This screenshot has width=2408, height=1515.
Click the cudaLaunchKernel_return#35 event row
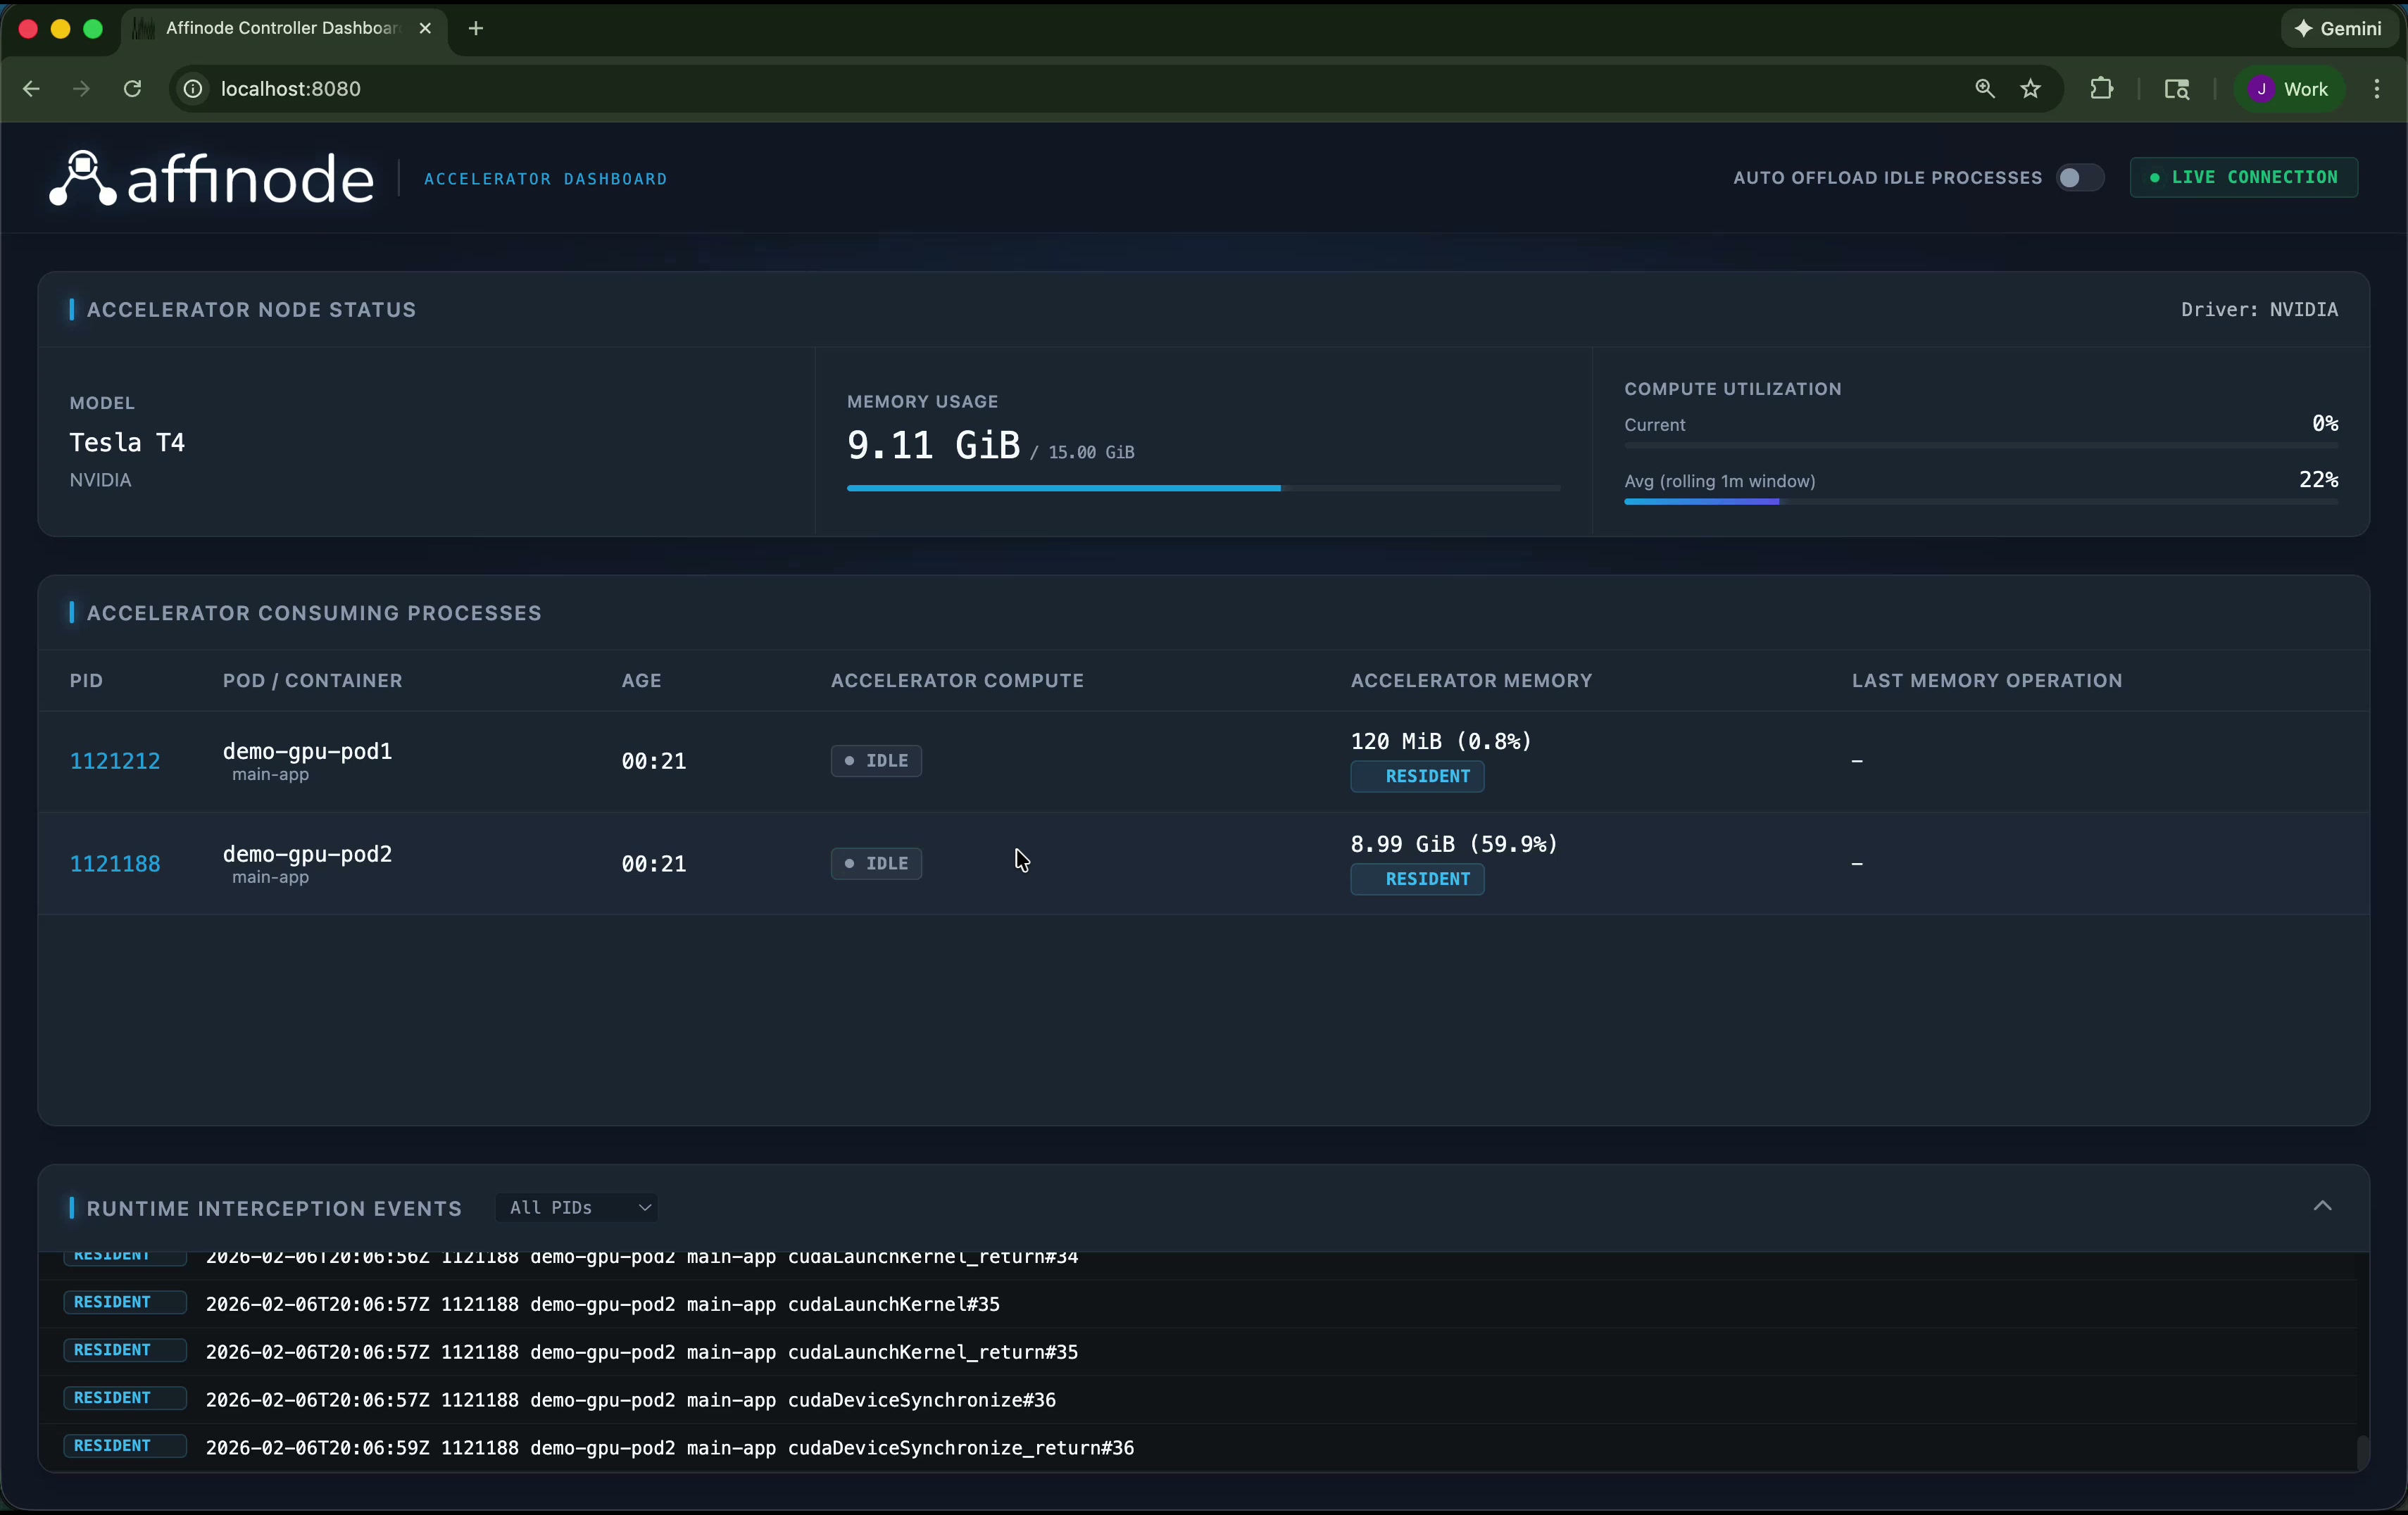(1198, 1351)
